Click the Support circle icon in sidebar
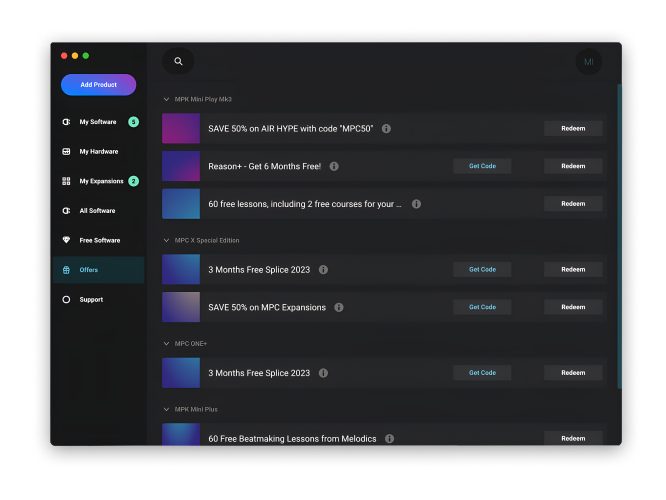The width and height of the screenshot is (666, 500). (66, 299)
